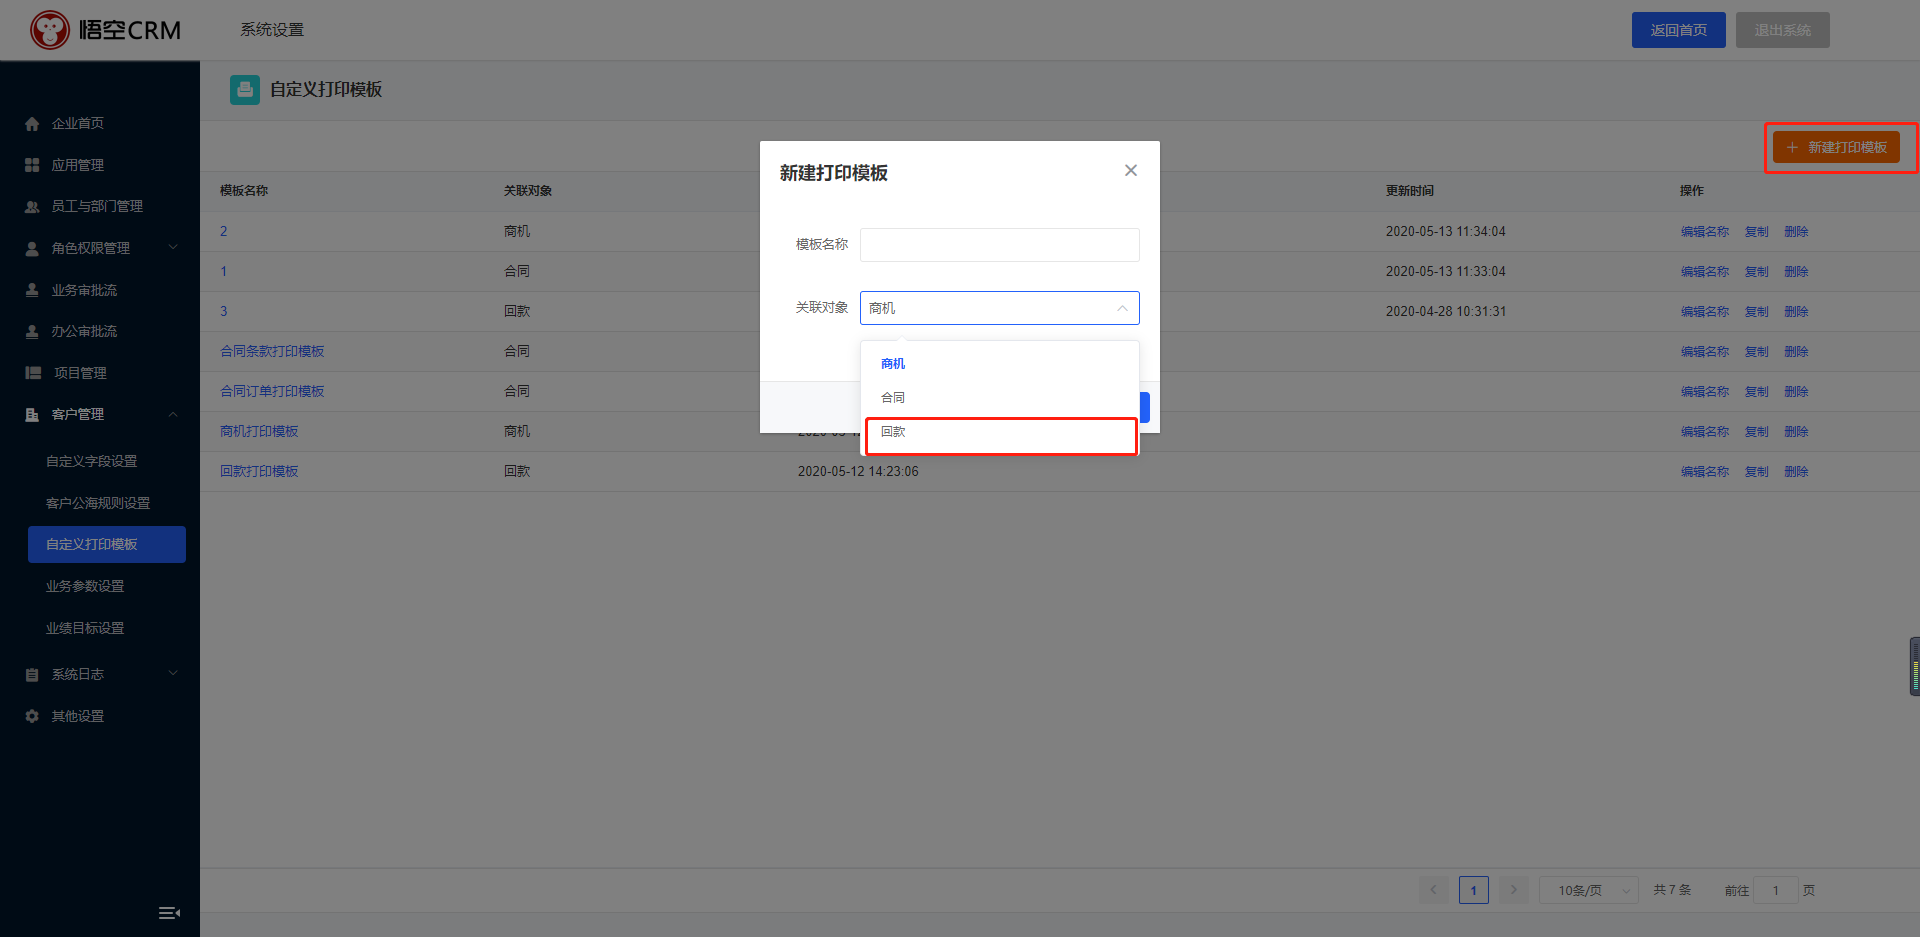Click 删除 for 回款打印模板
Viewport: 1920px width, 937px height.
tap(1797, 472)
